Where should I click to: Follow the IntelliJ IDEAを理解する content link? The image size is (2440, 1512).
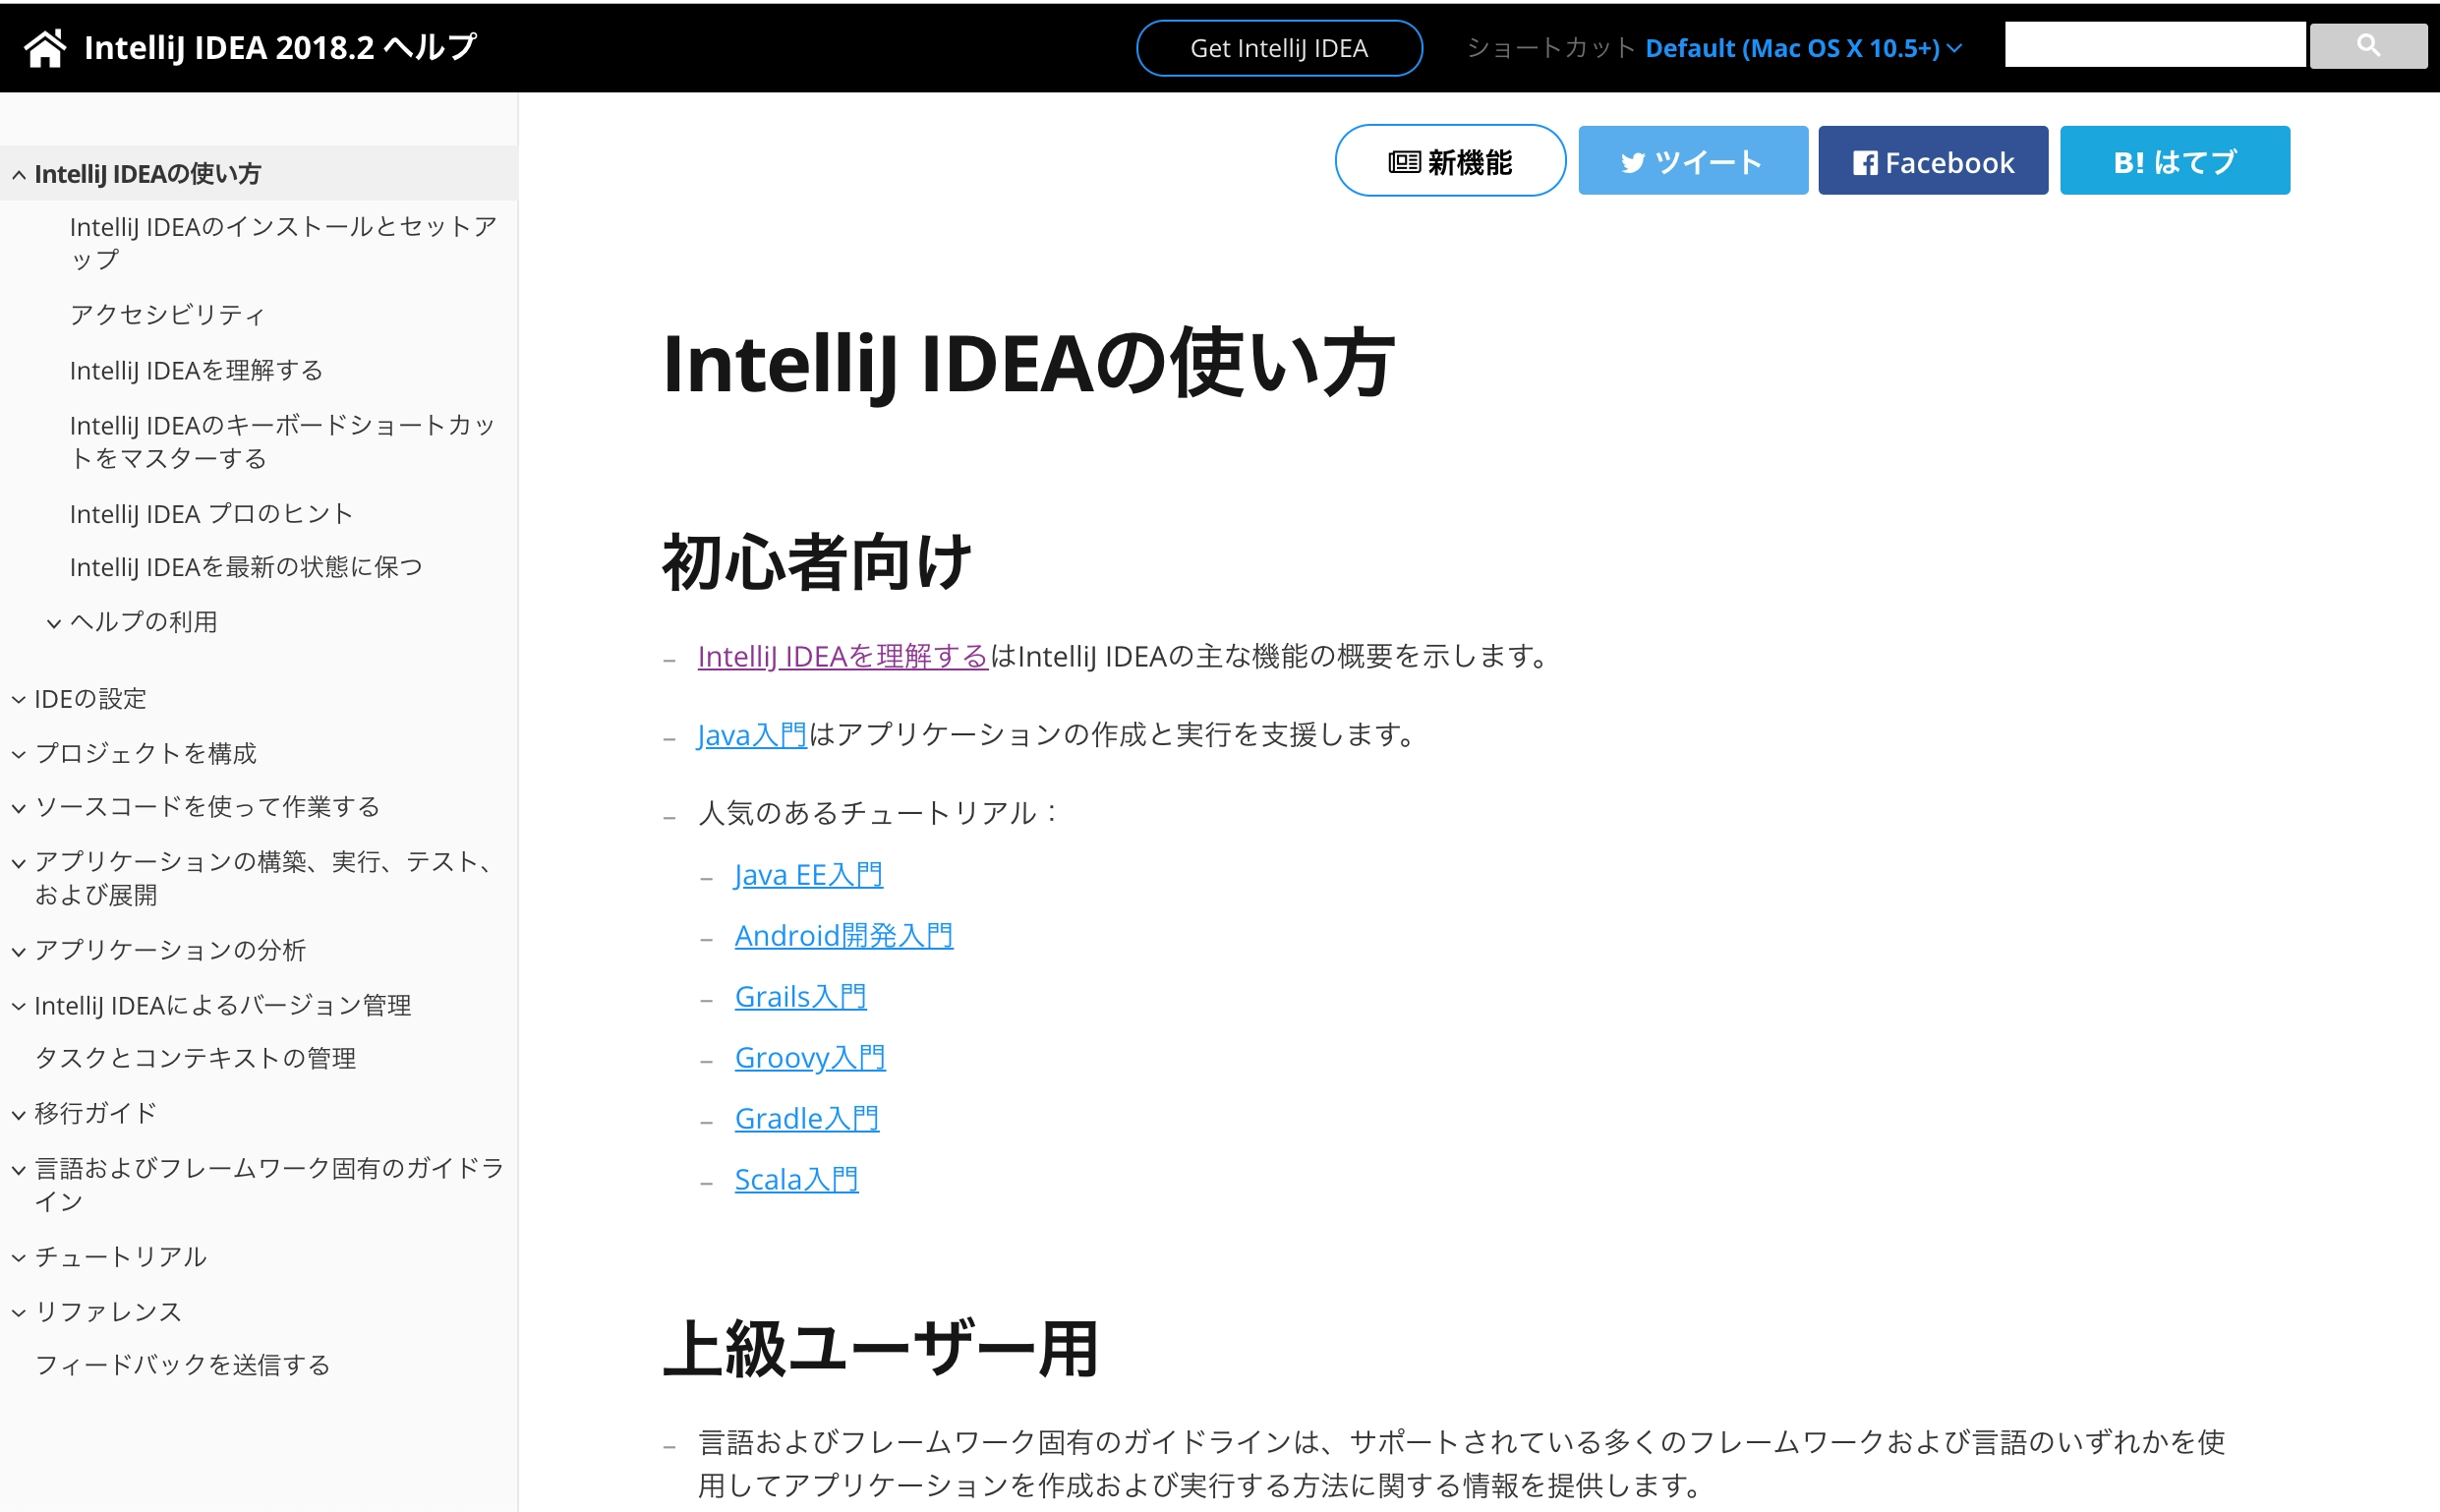click(x=842, y=656)
